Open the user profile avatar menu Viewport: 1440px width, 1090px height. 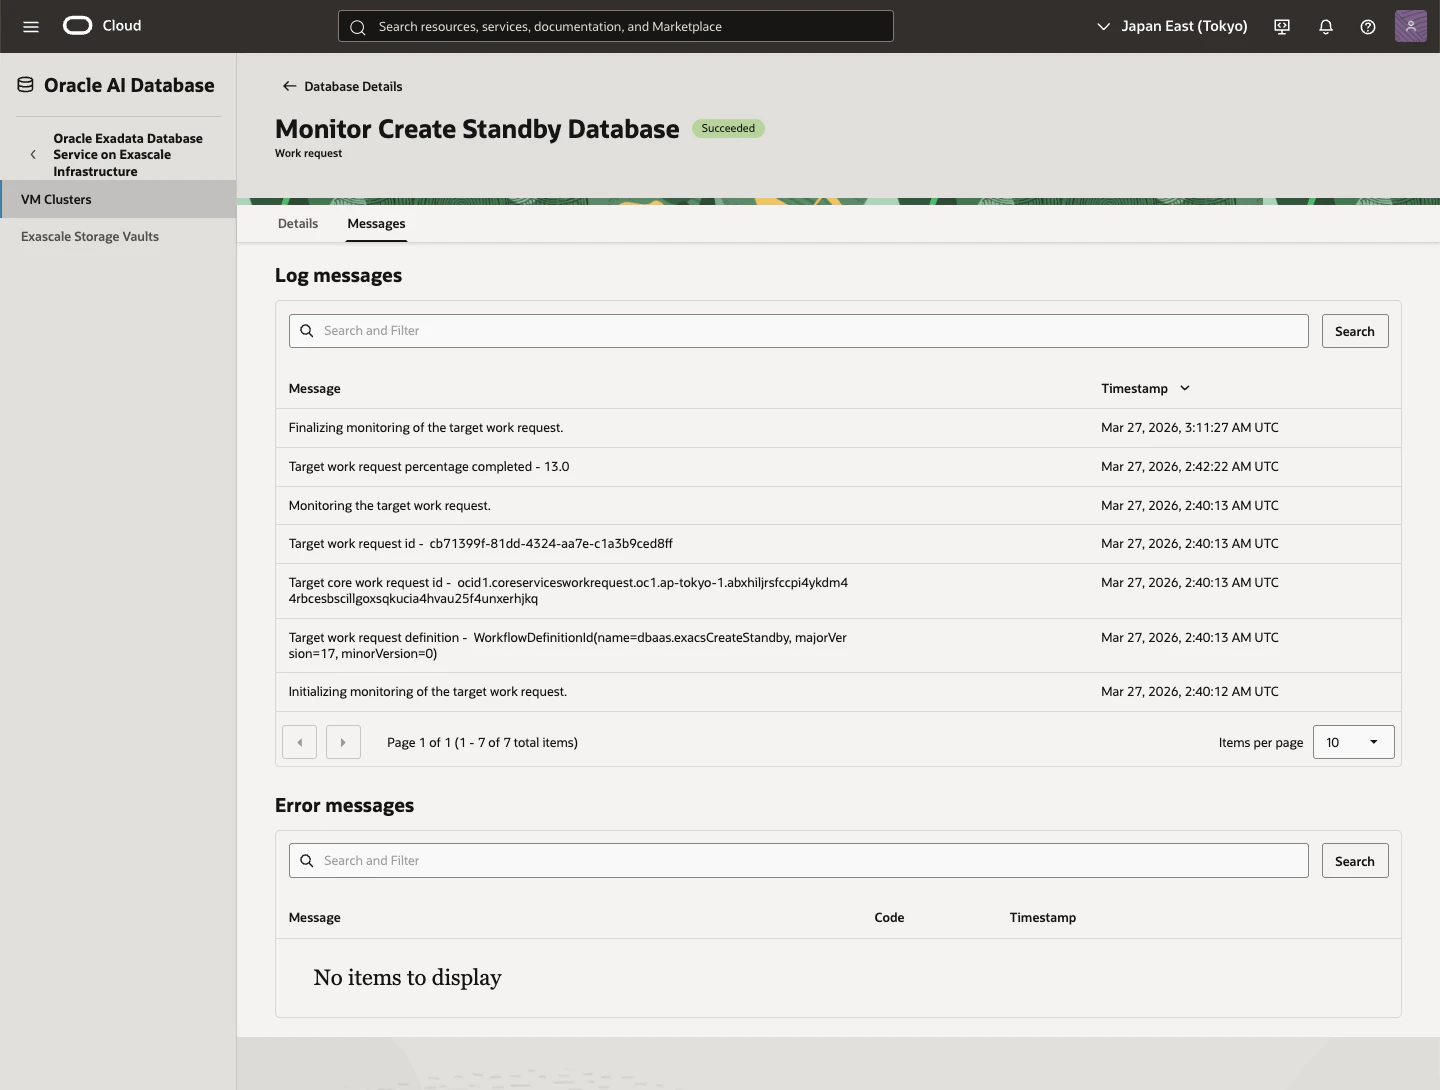click(1411, 26)
